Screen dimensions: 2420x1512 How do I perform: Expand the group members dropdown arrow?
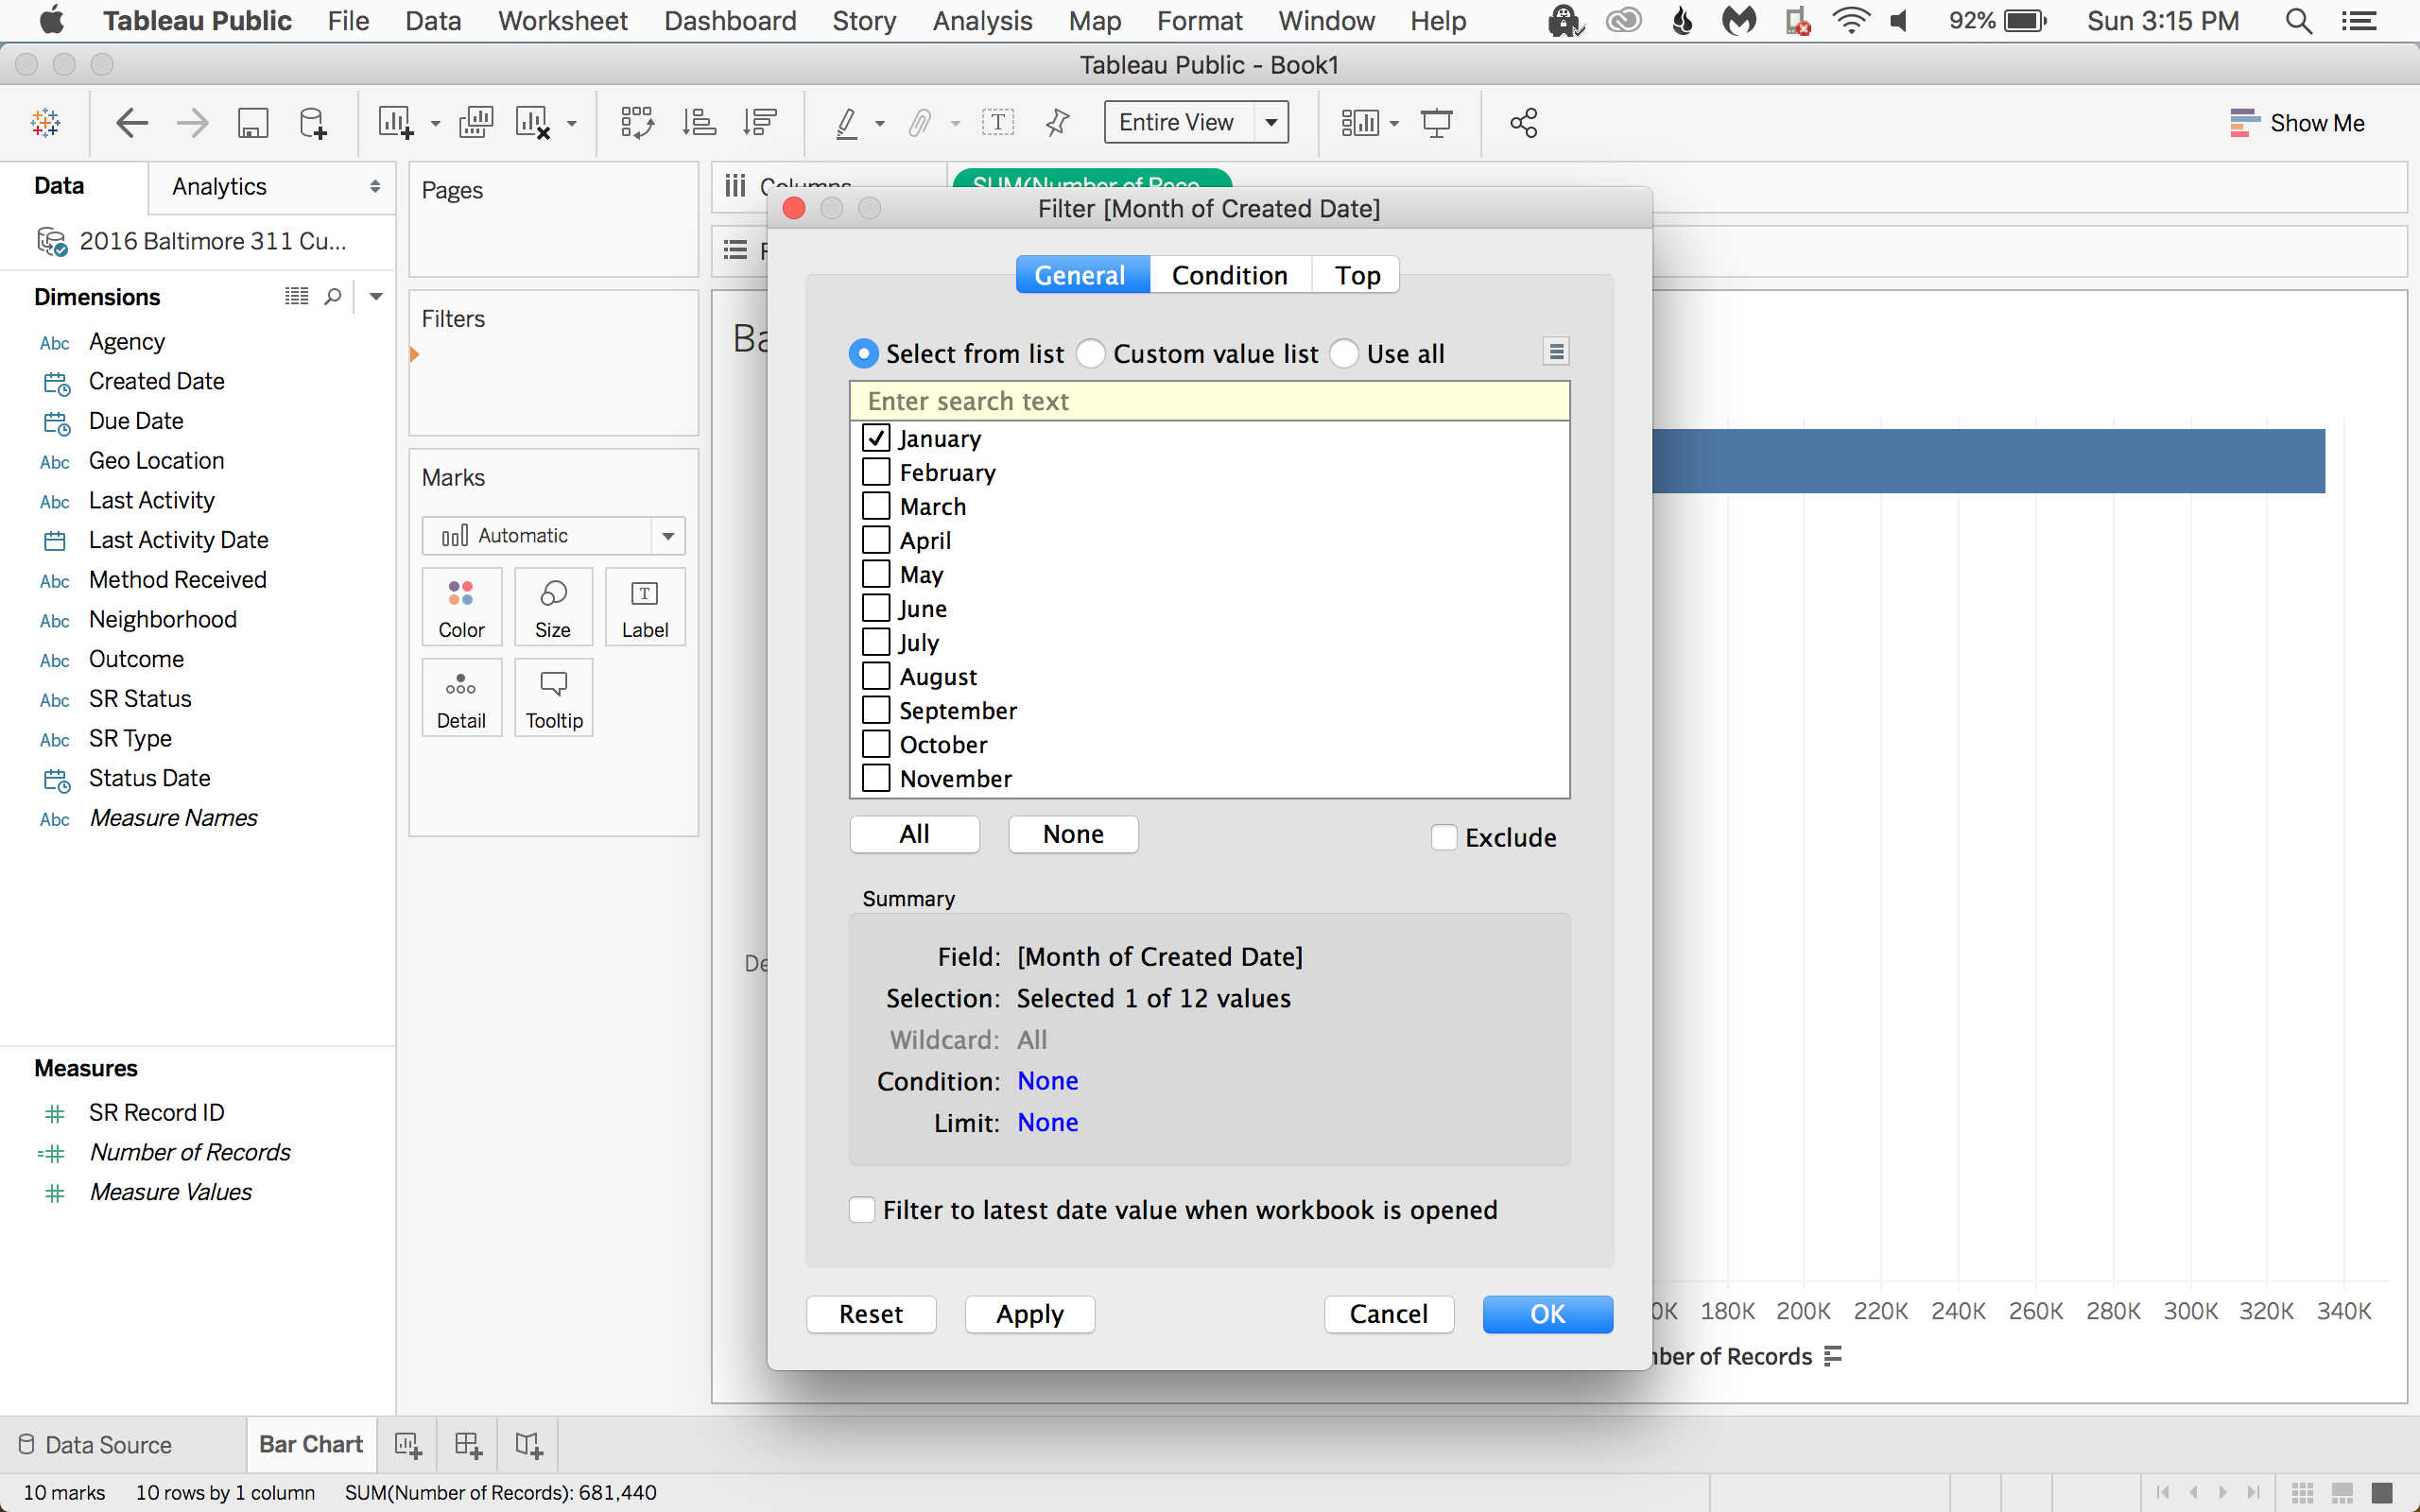pyautogui.click(x=955, y=124)
